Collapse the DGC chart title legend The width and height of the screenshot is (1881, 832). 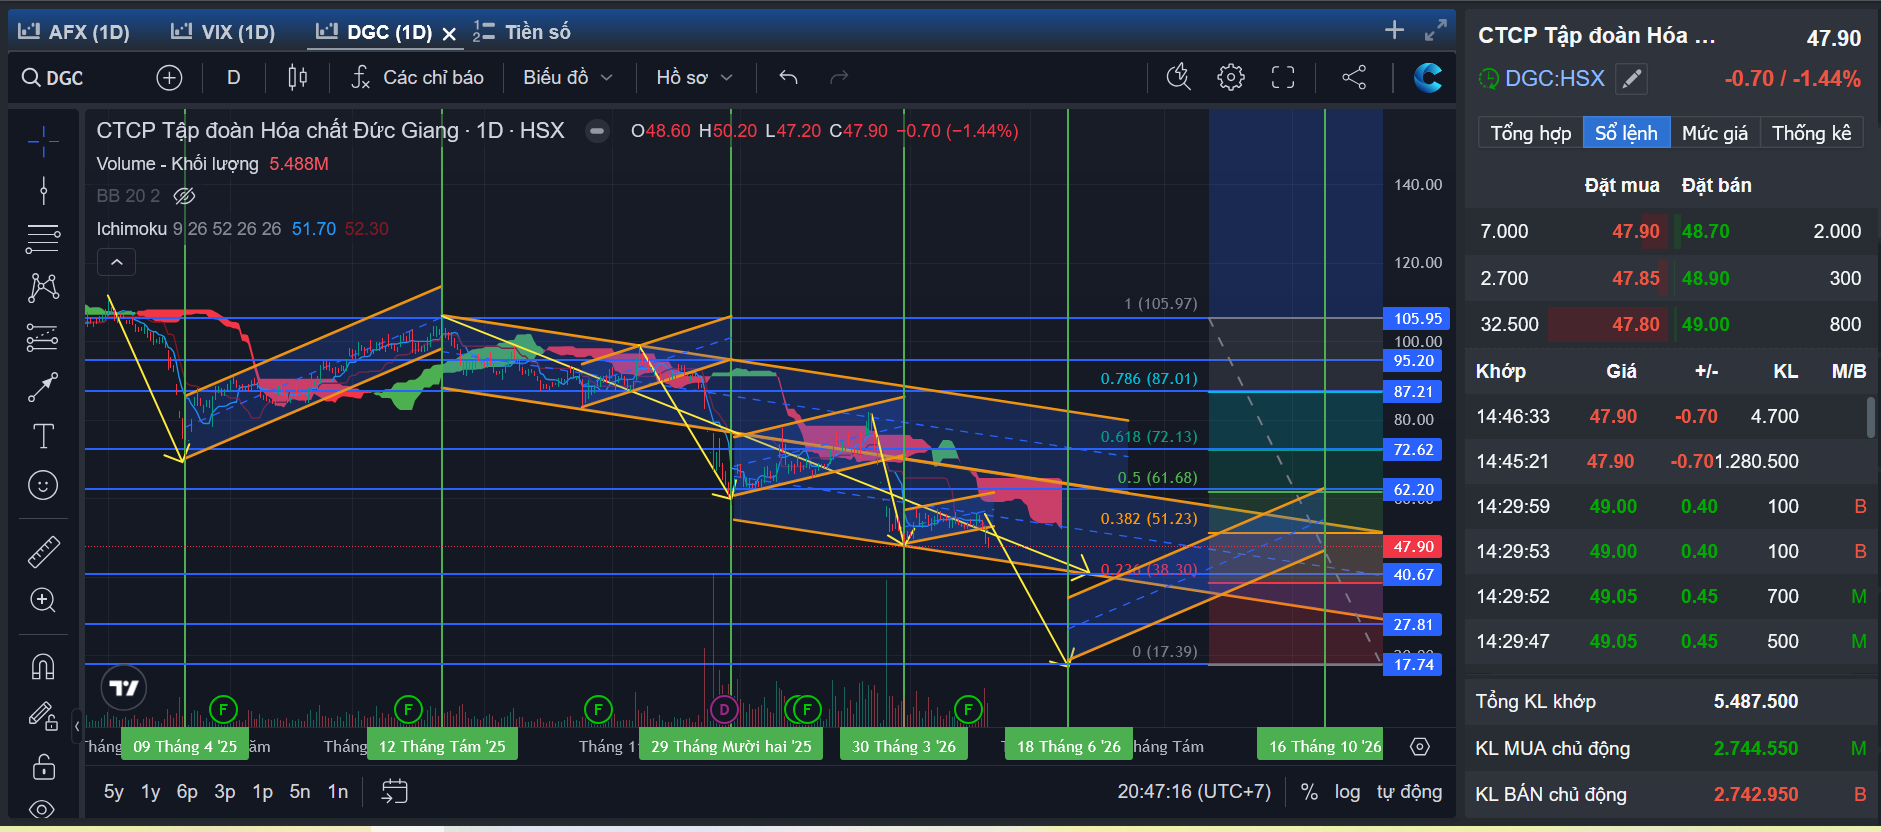[x=597, y=131]
